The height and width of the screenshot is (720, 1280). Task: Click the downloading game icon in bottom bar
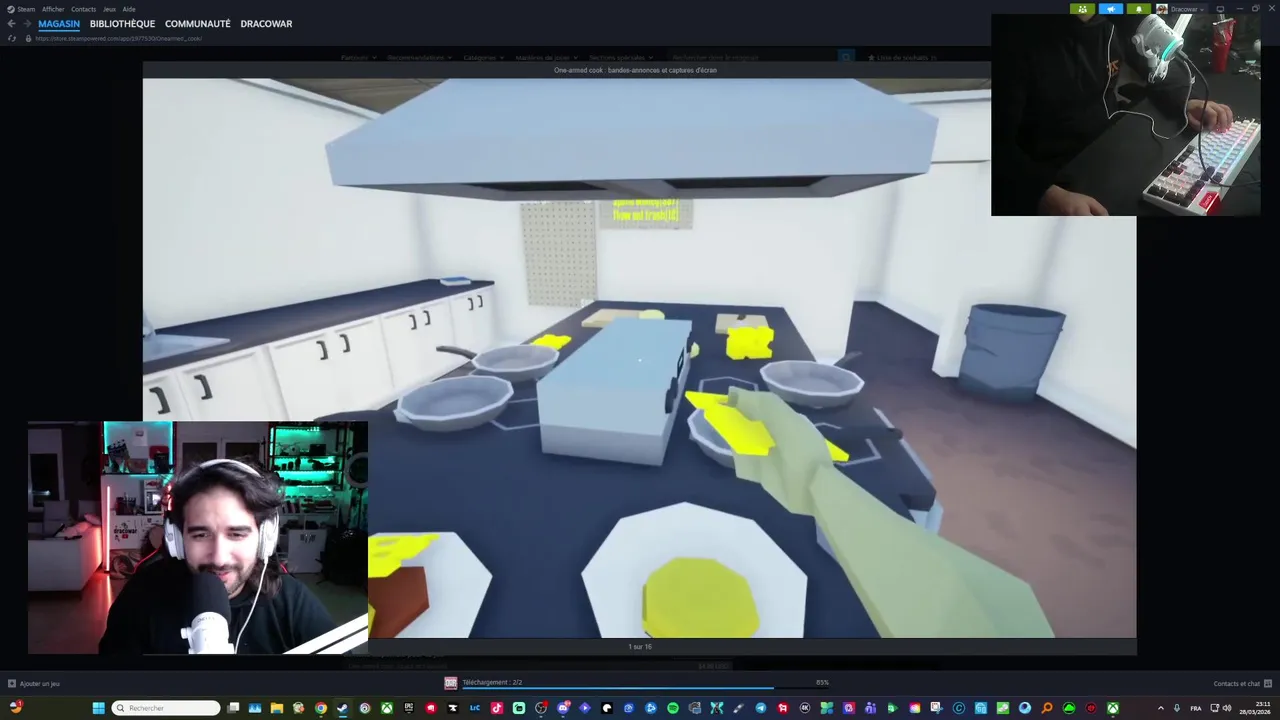click(451, 683)
